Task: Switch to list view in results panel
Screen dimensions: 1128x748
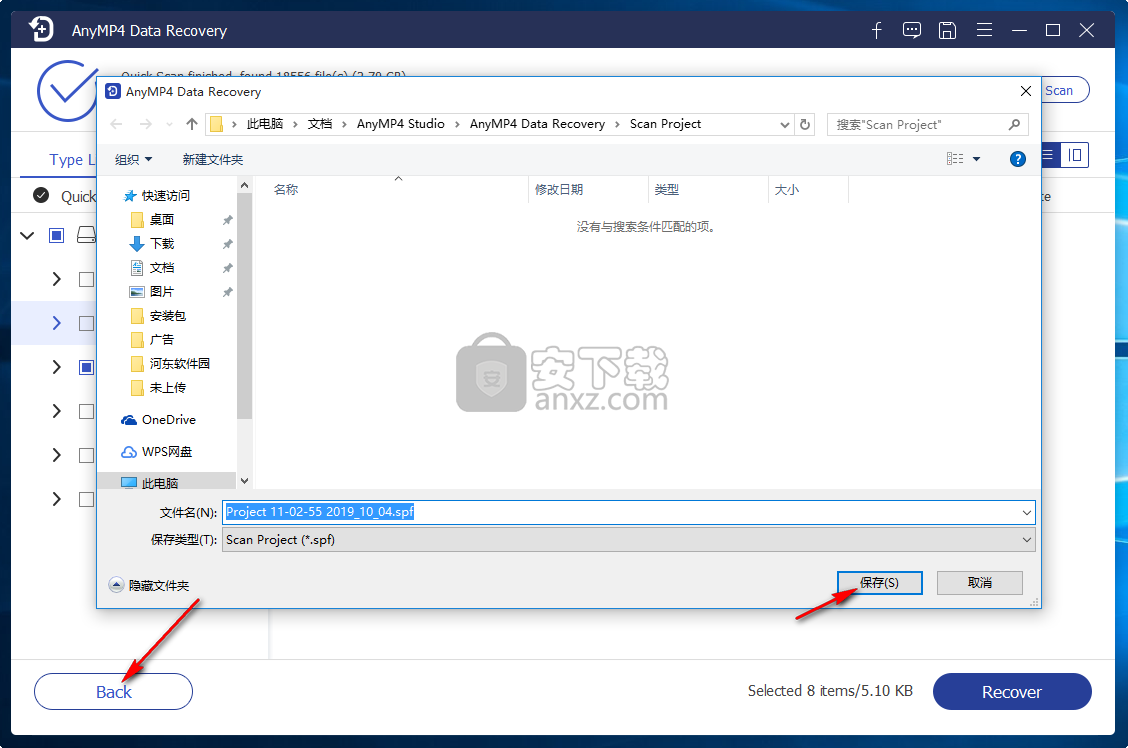Action: click(x=1046, y=155)
